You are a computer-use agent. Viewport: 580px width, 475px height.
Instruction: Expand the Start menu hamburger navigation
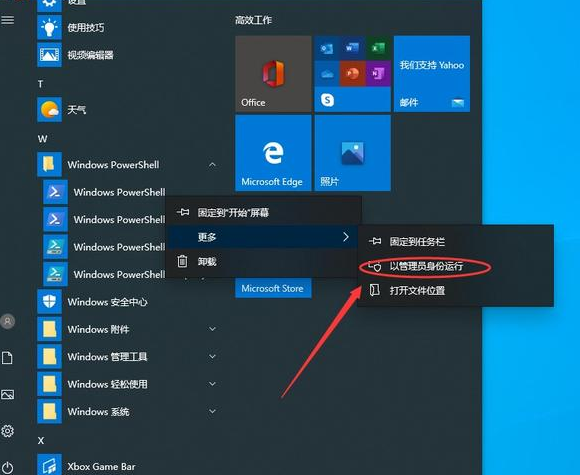pyautogui.click(x=8, y=20)
